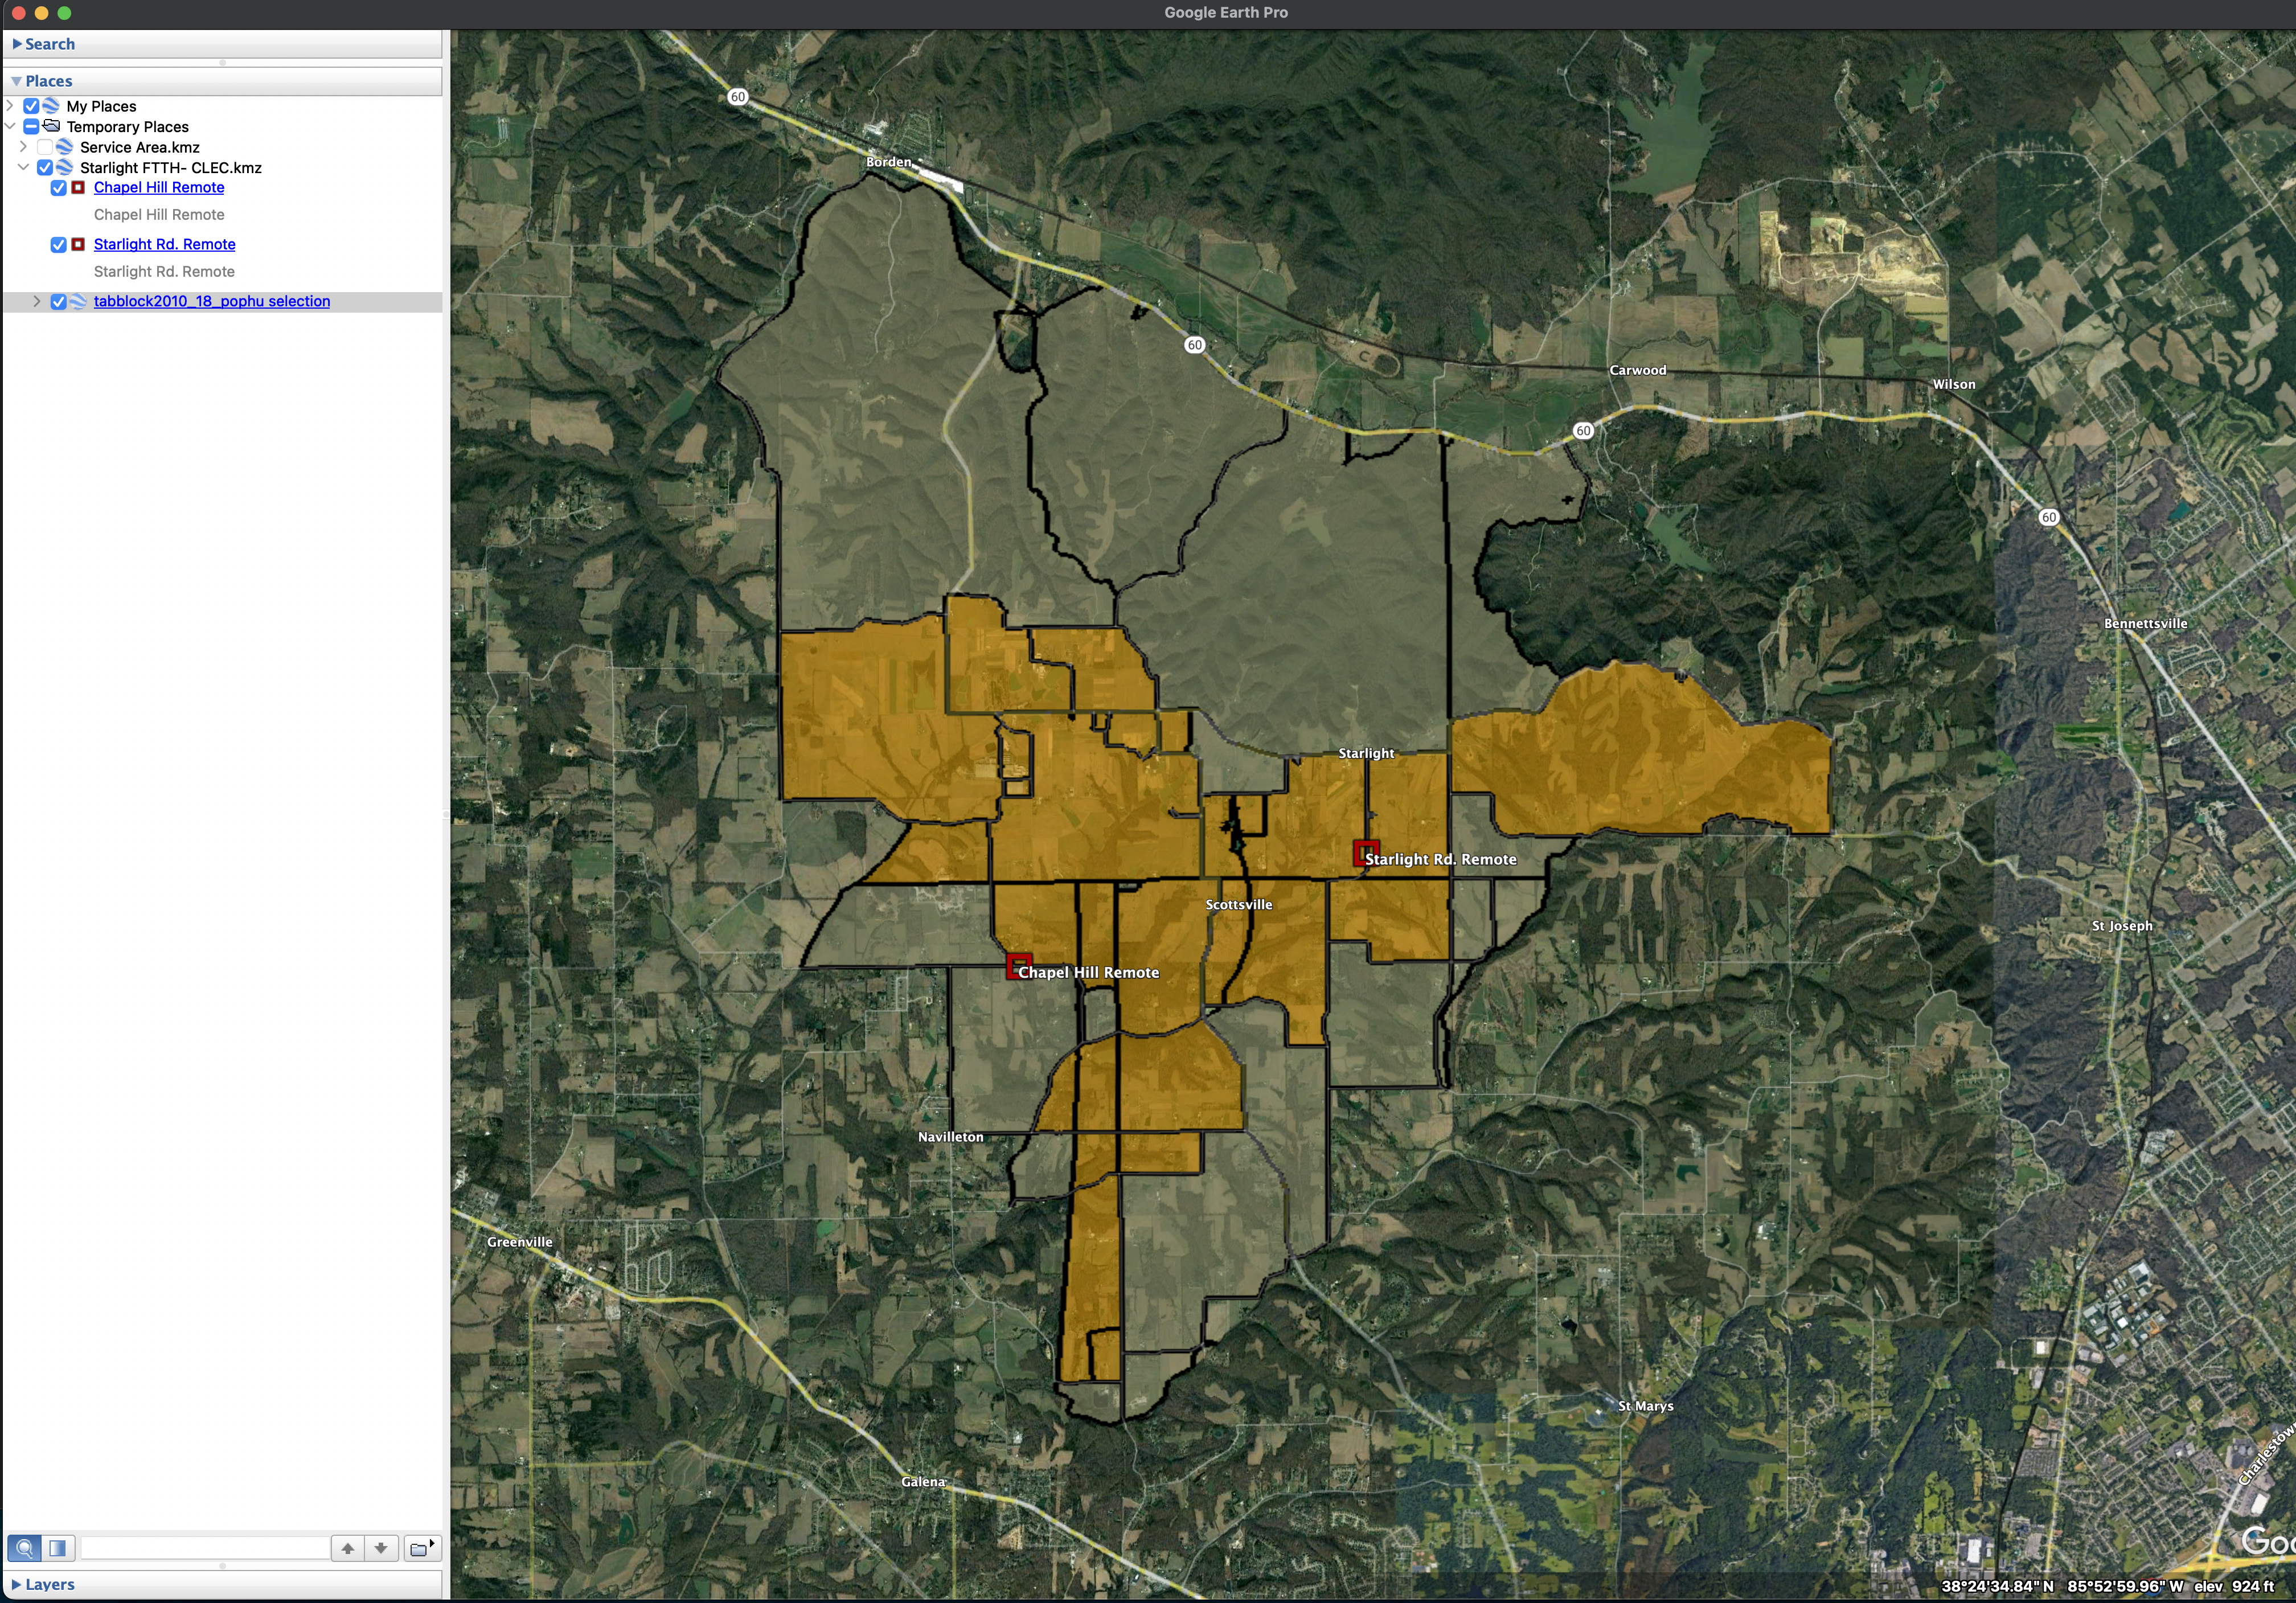Click the Service Area.kmz globe icon
This screenshot has height=1603, width=2296.
(65, 147)
